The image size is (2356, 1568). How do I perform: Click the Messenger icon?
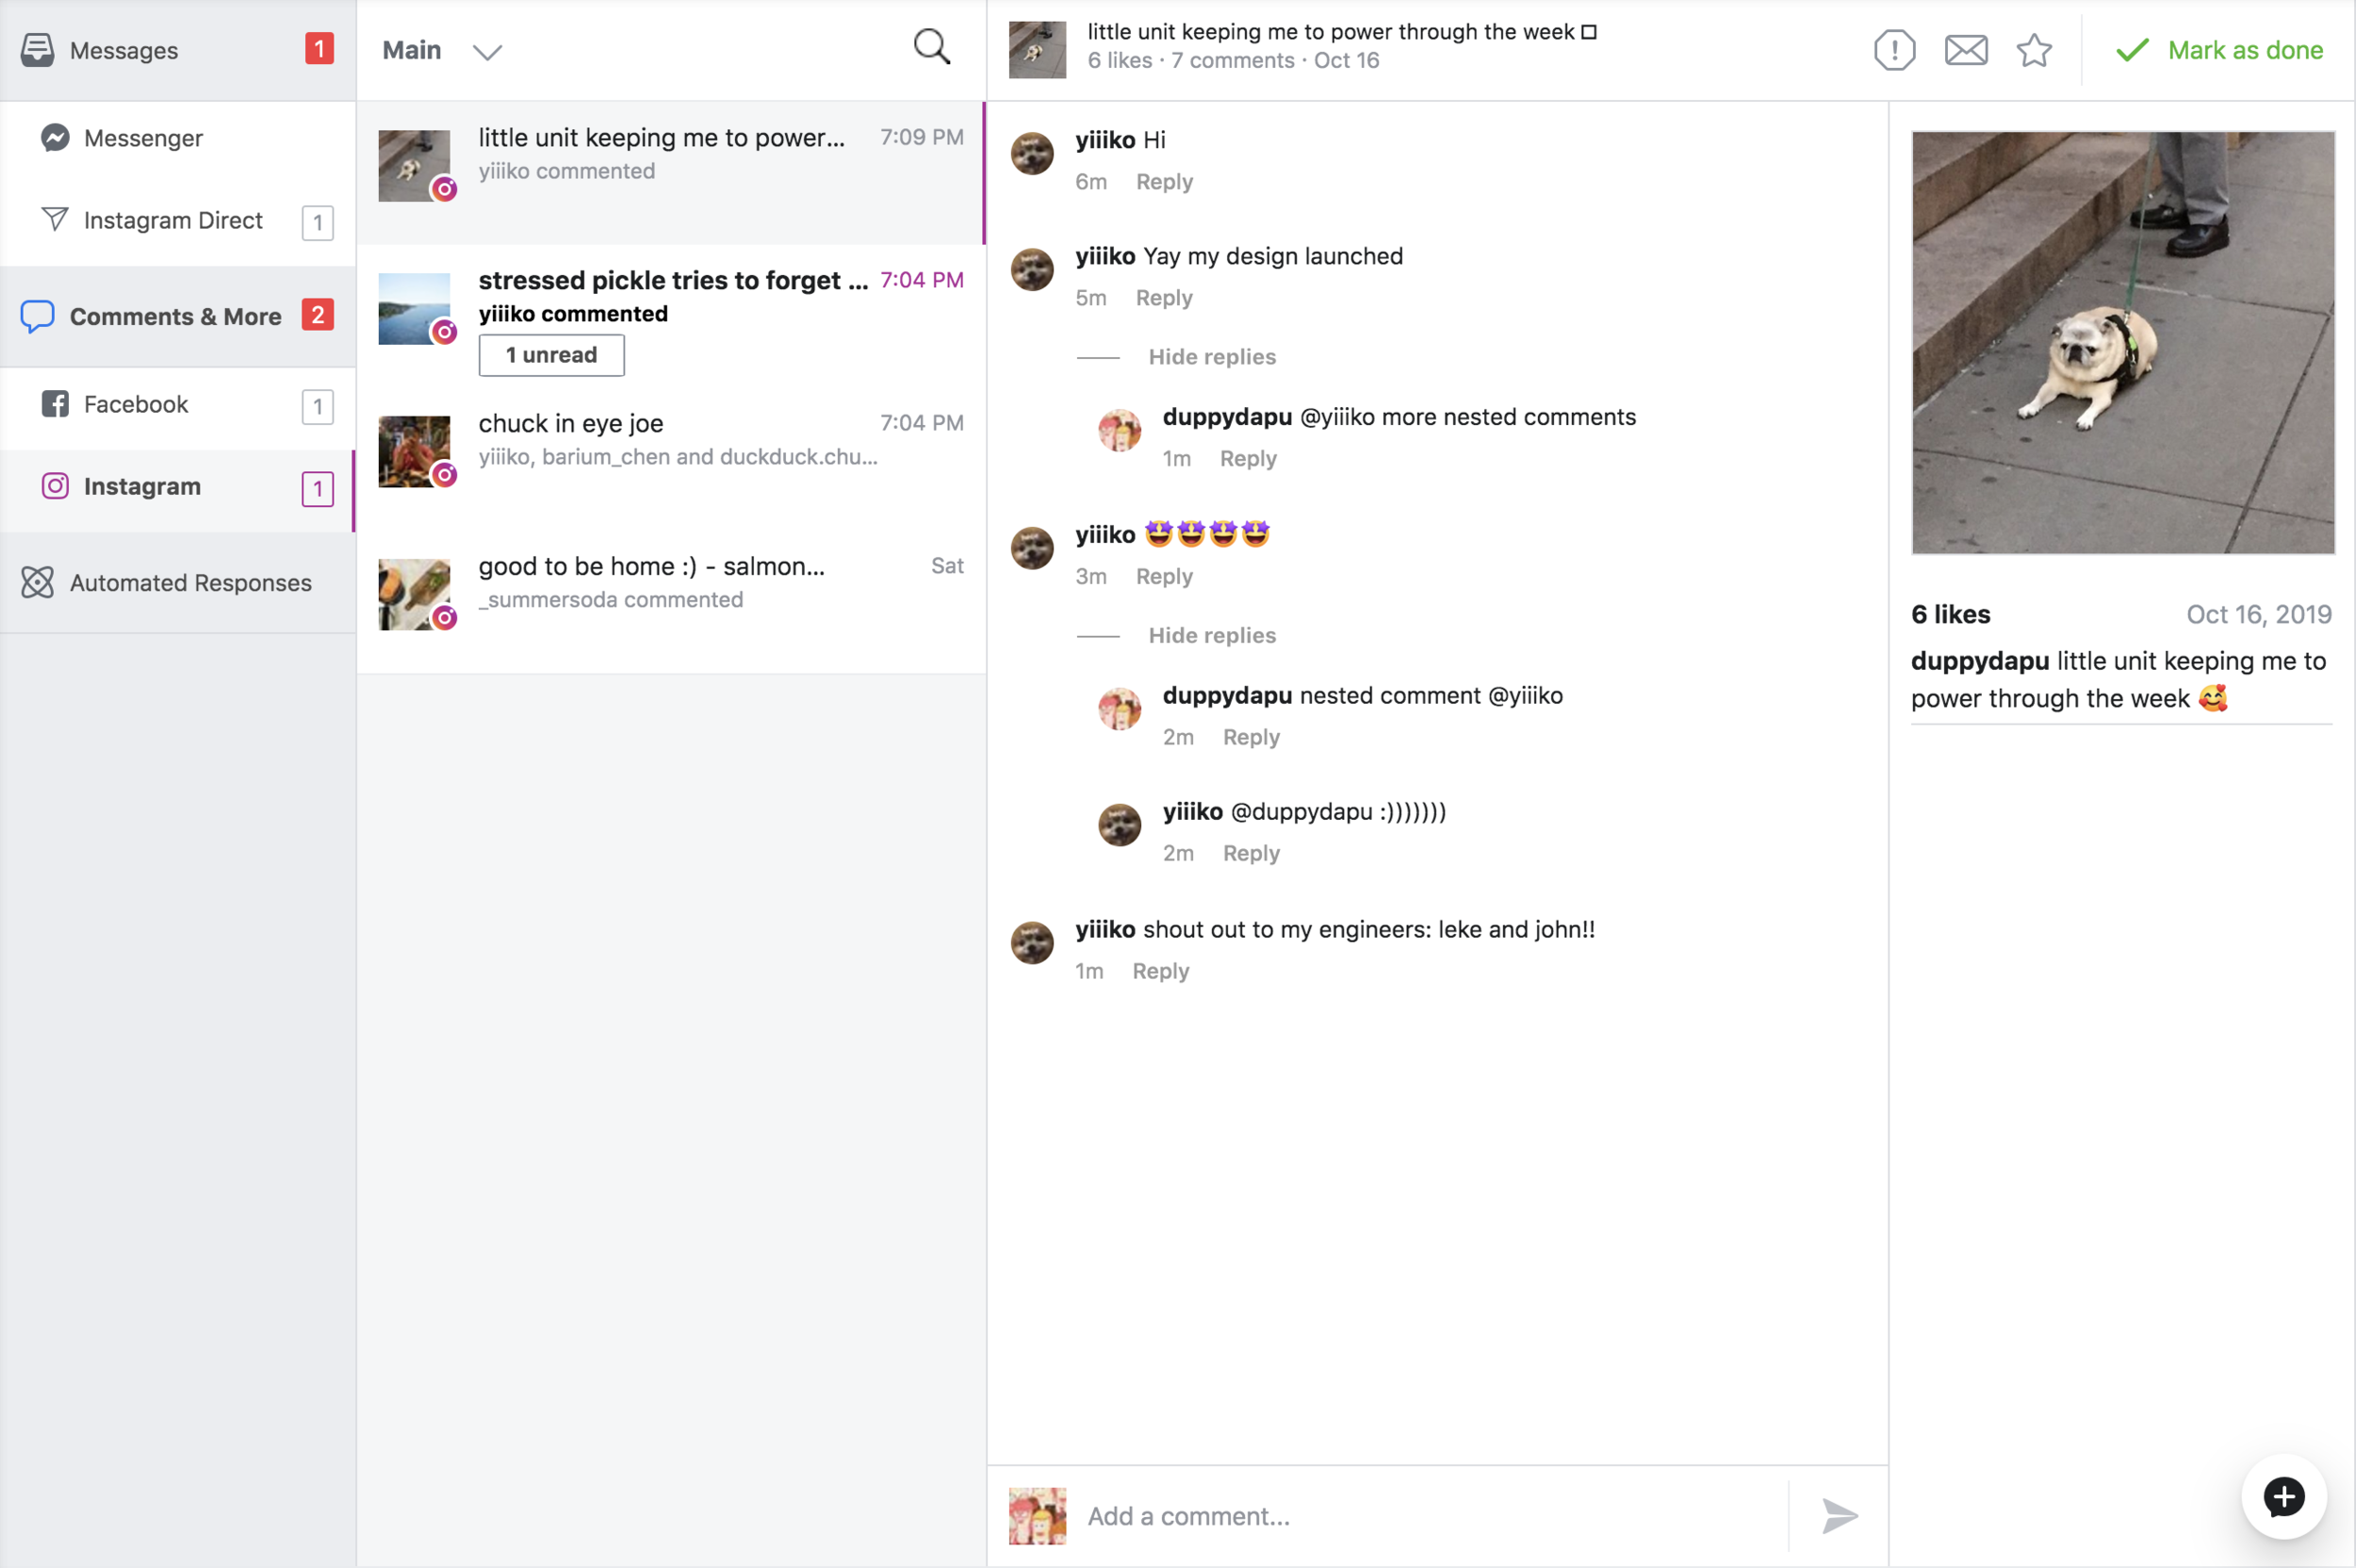(55, 137)
